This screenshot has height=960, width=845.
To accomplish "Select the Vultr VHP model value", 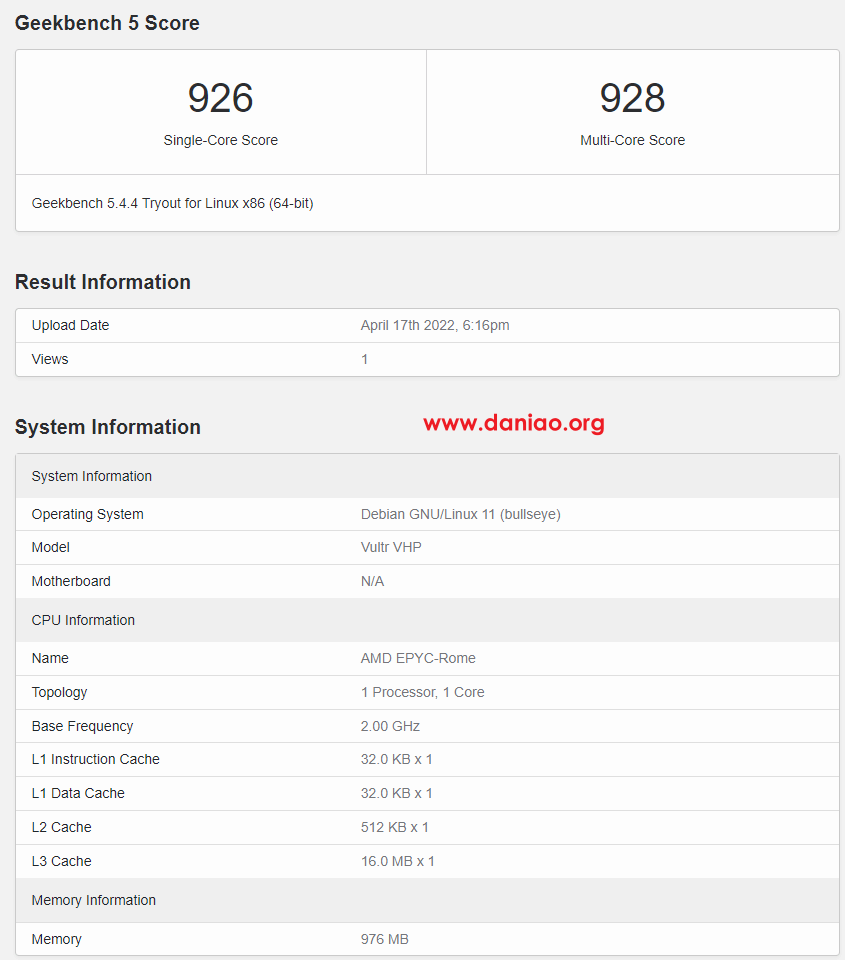I will click(391, 547).
